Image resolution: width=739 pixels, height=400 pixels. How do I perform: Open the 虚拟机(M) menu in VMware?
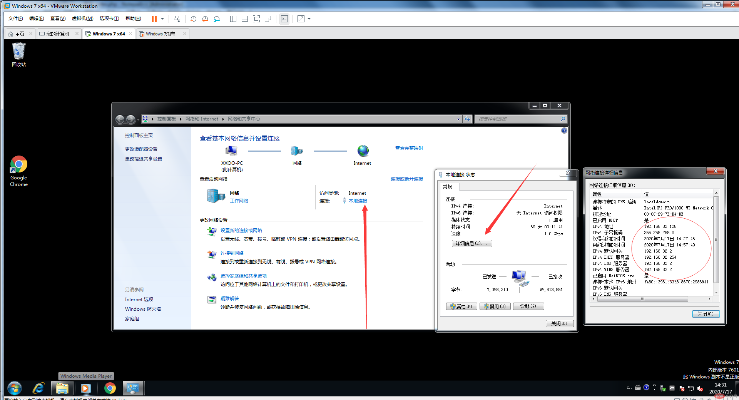[x=82, y=19]
